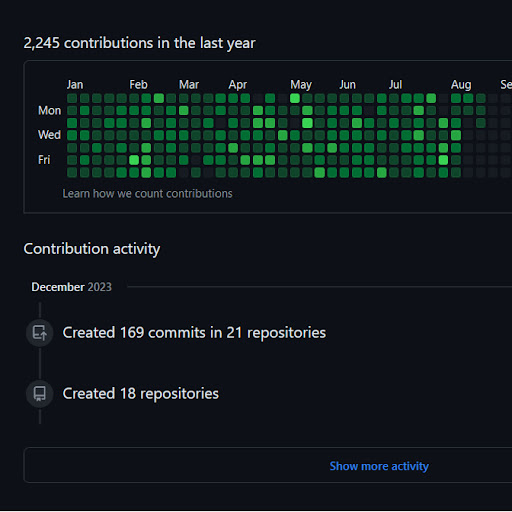Select the brightest Friday cell under Feb
The width and height of the screenshot is (512, 512).
(x=134, y=160)
